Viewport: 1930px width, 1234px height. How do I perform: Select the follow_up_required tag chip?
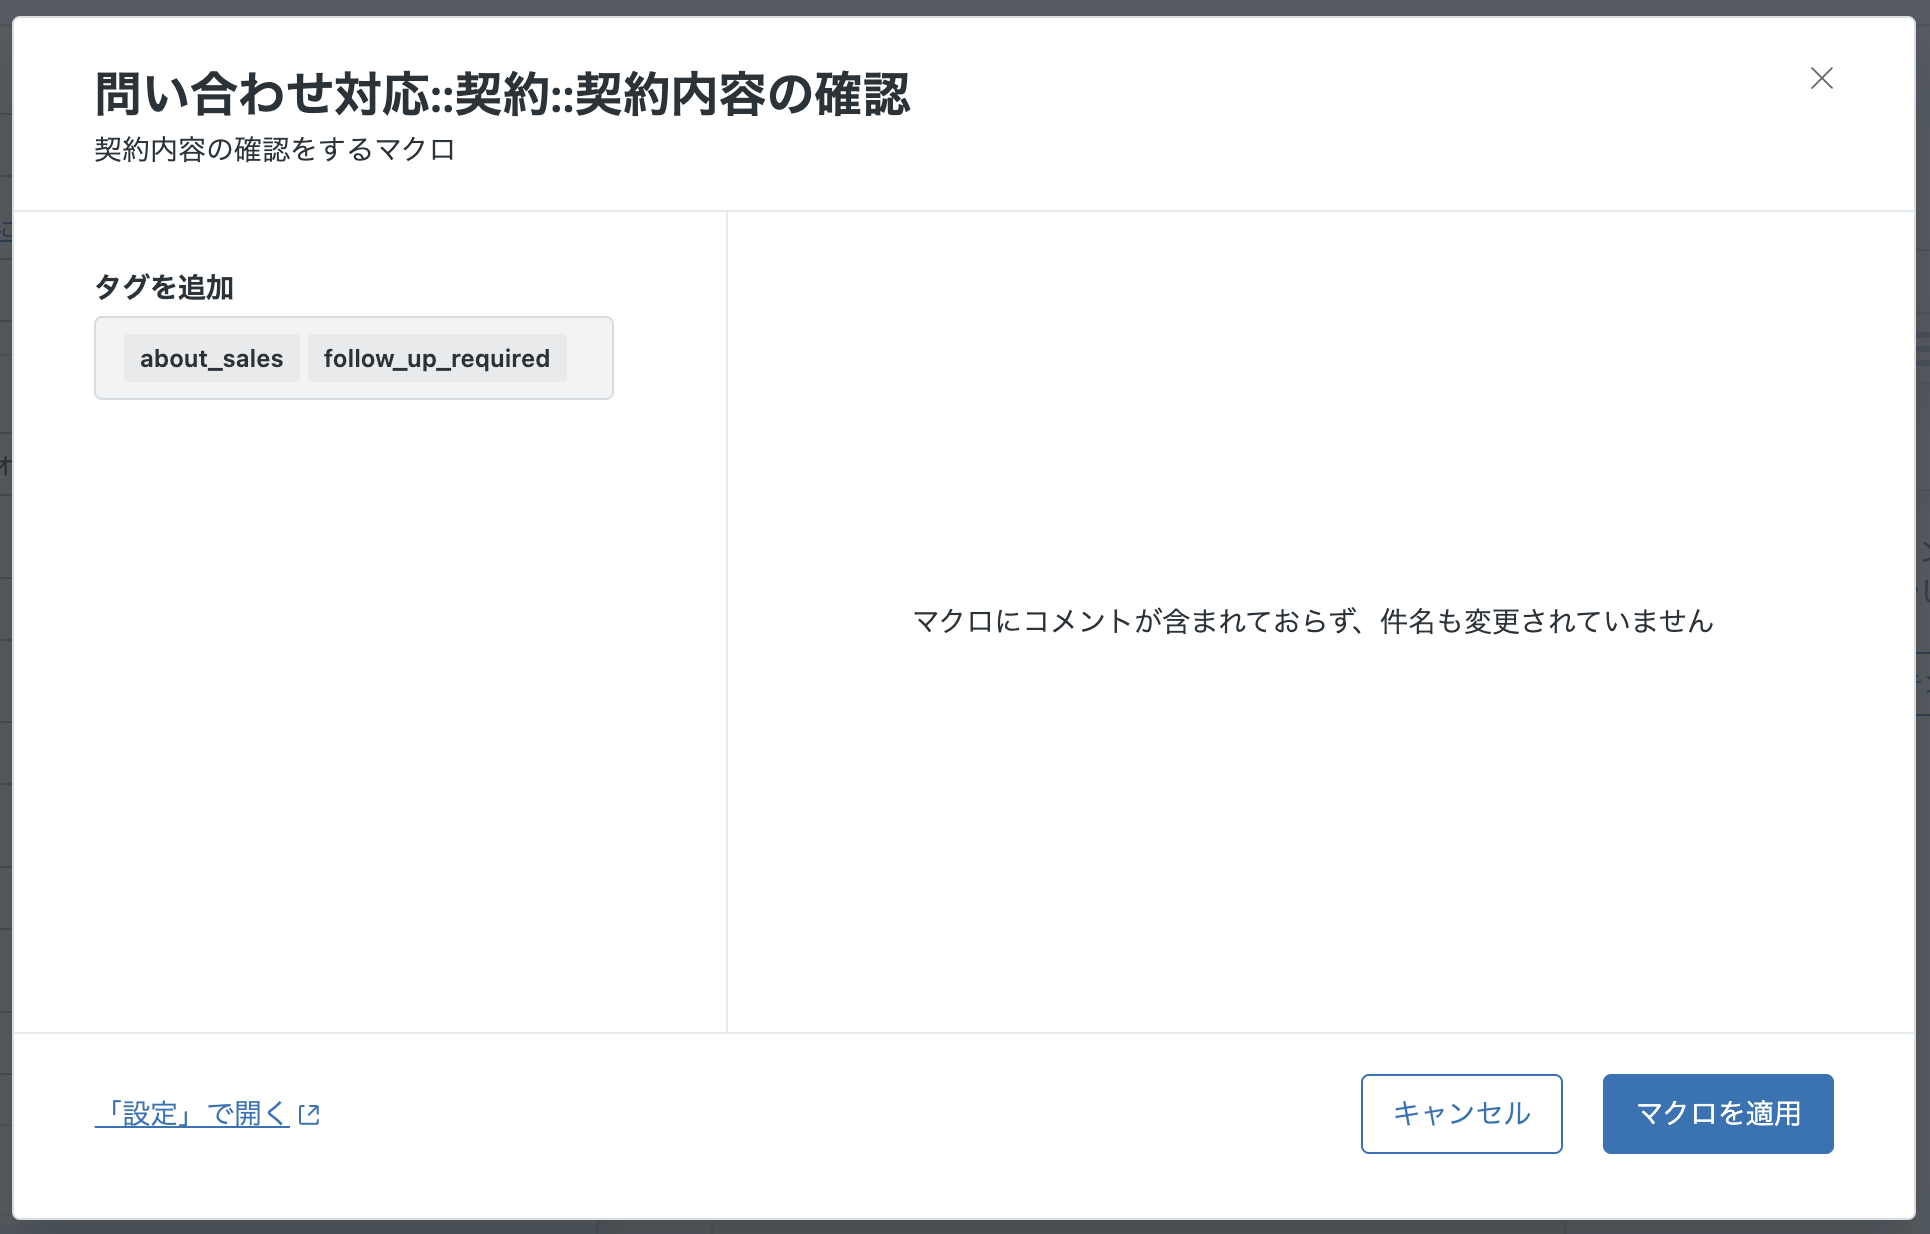[437, 358]
